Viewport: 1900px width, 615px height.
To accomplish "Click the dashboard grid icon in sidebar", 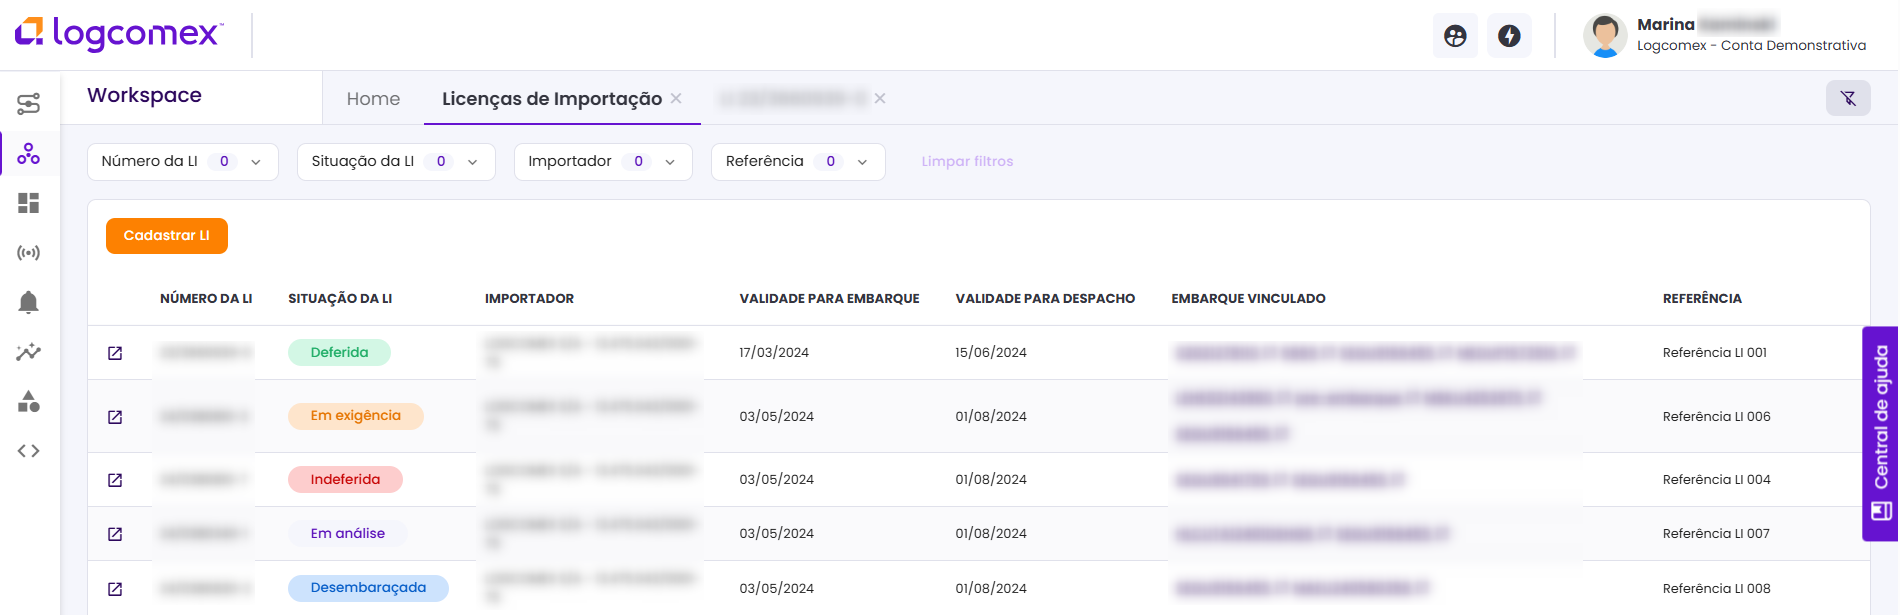I will (29, 203).
